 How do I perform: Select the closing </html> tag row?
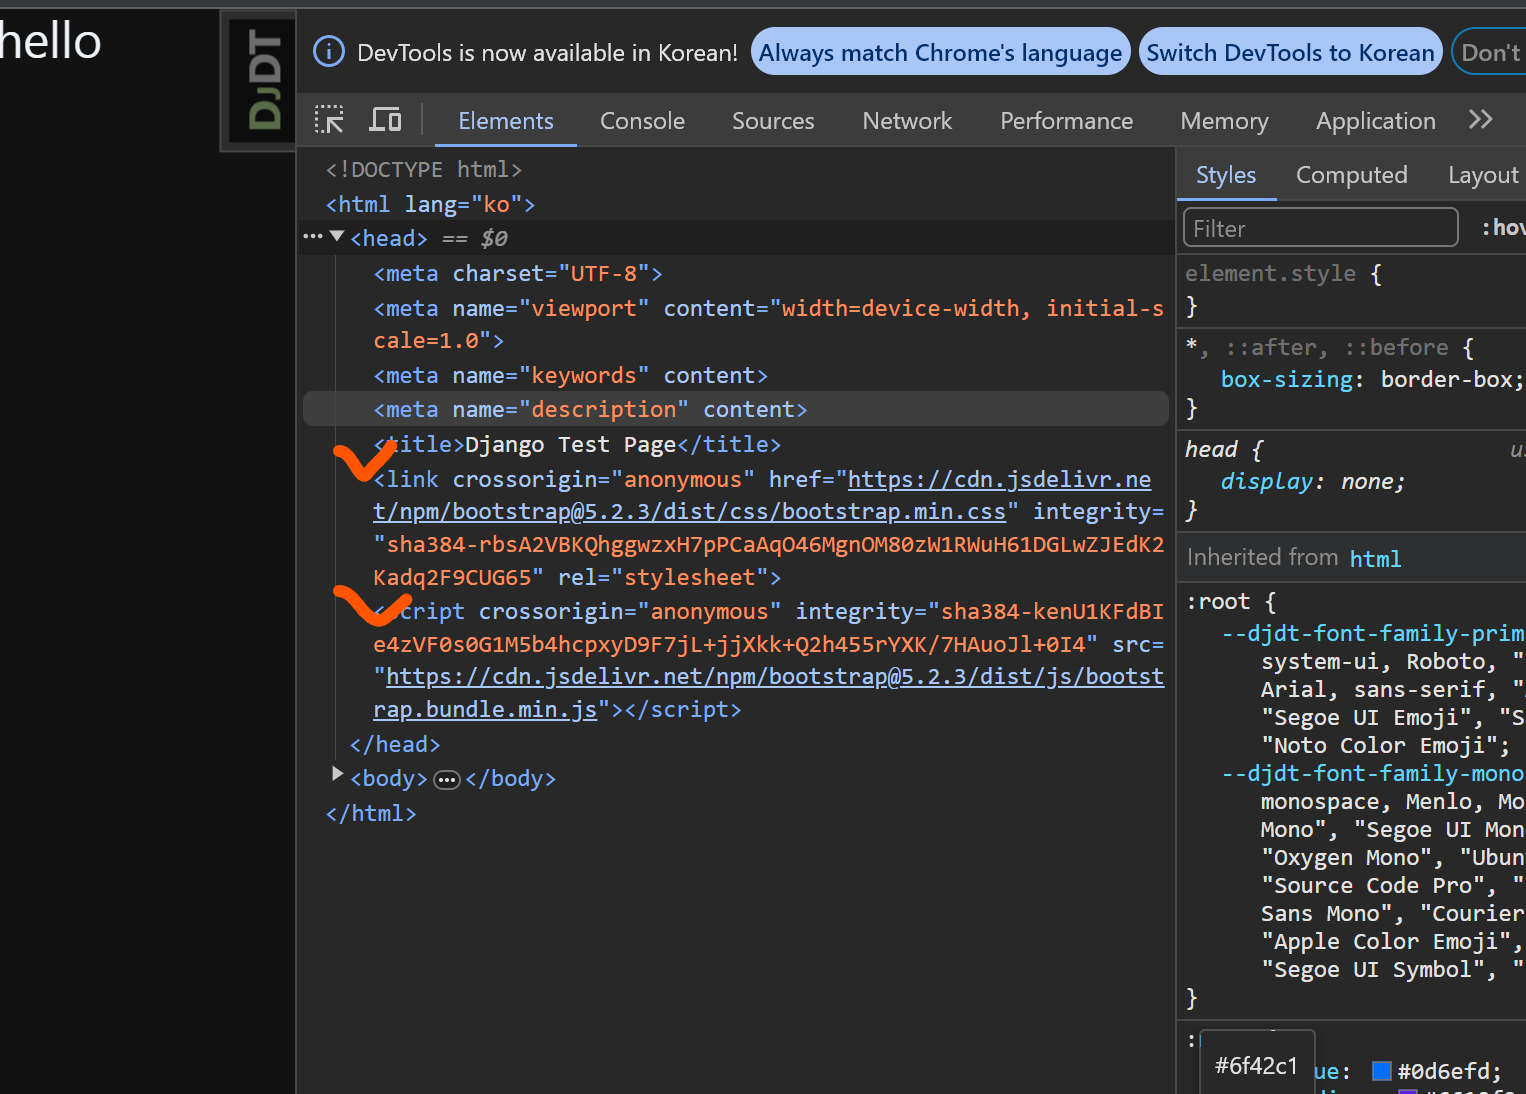pyautogui.click(x=371, y=813)
